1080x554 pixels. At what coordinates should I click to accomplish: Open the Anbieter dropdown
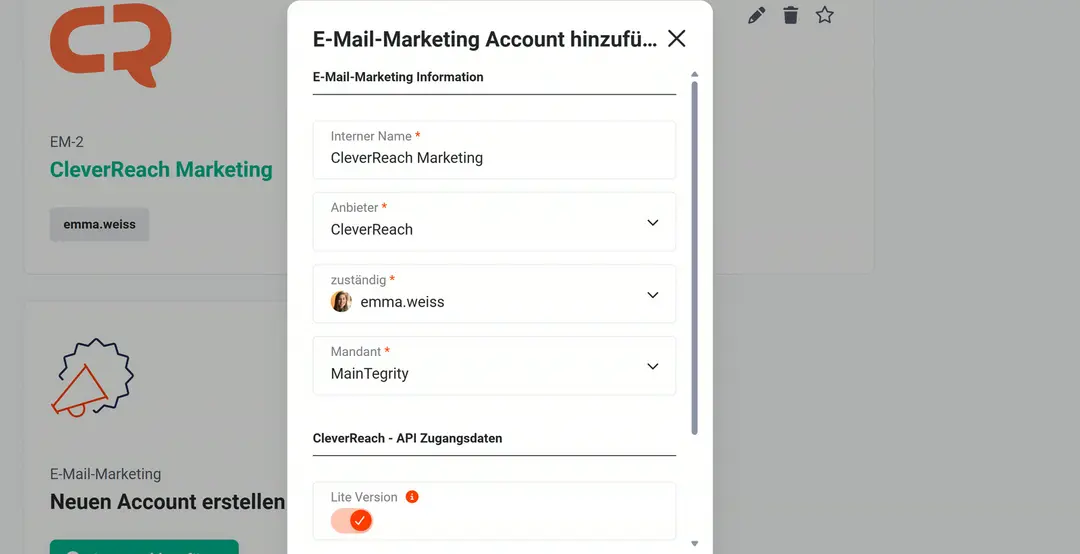(494, 222)
